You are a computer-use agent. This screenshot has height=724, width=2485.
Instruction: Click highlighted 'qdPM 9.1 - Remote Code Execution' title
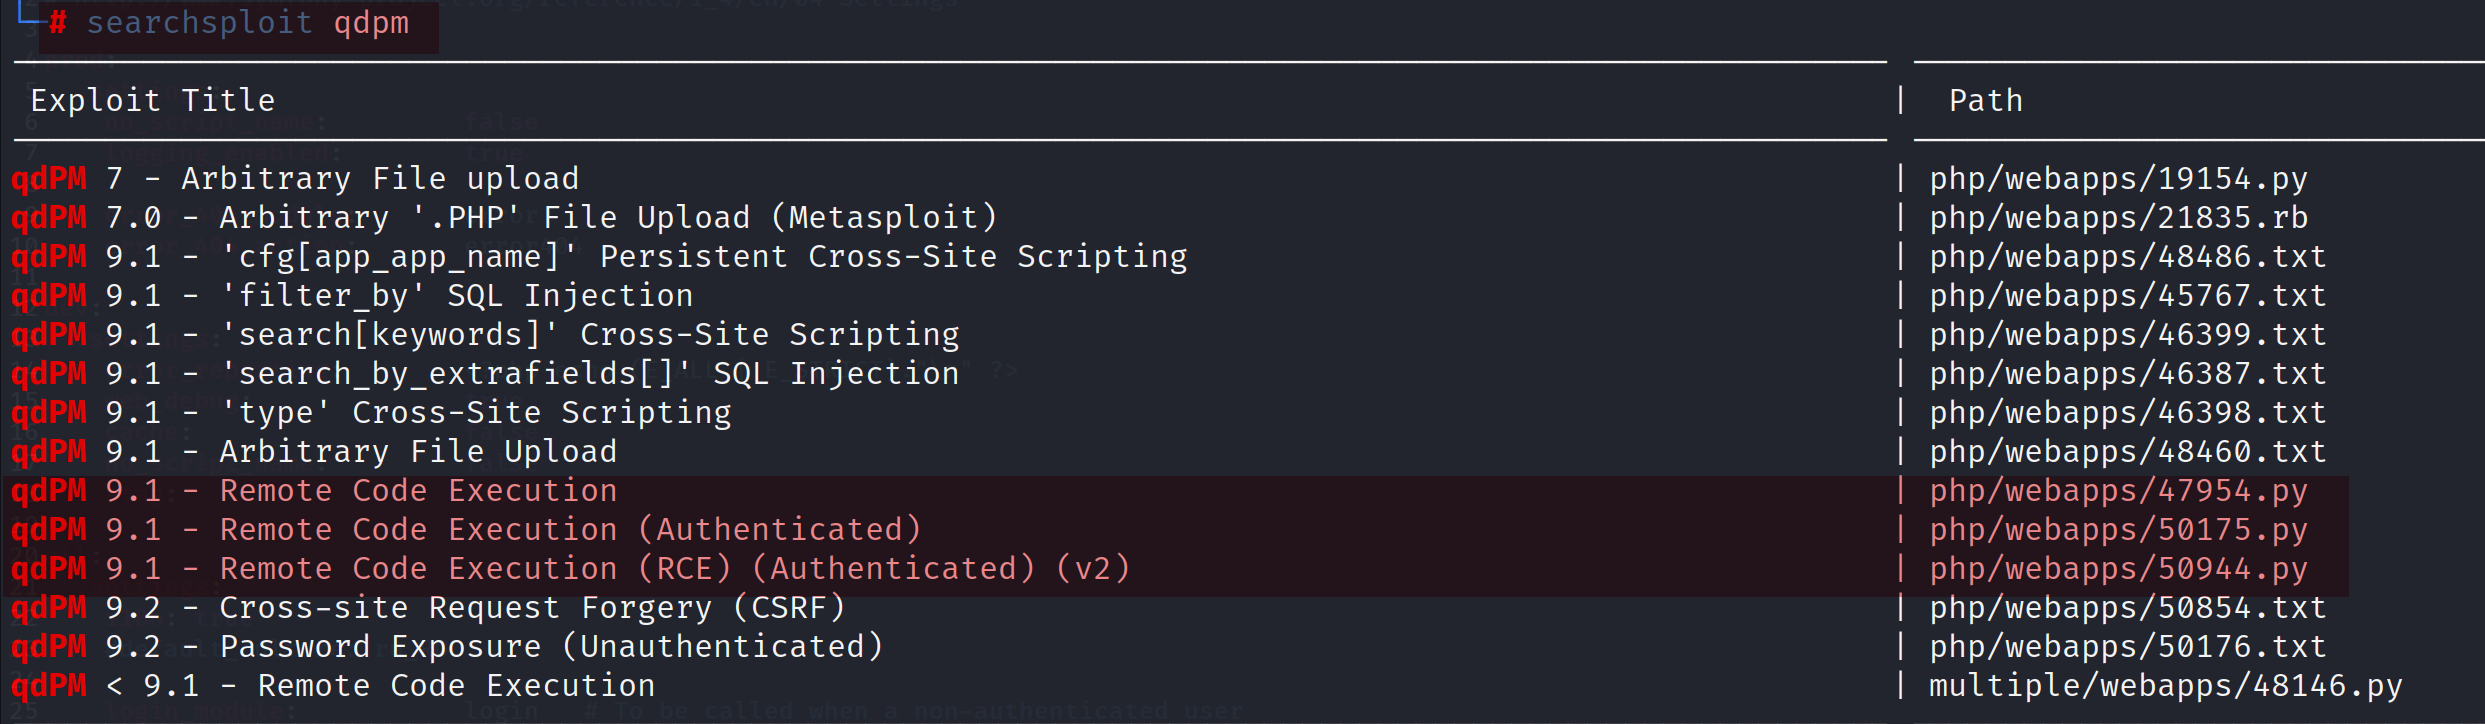point(314,491)
